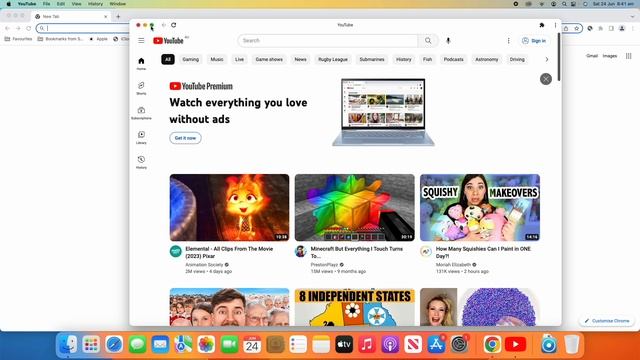This screenshot has width=640, height=360.
Task: Open Gmail link in Chrome window
Action: 592,56
